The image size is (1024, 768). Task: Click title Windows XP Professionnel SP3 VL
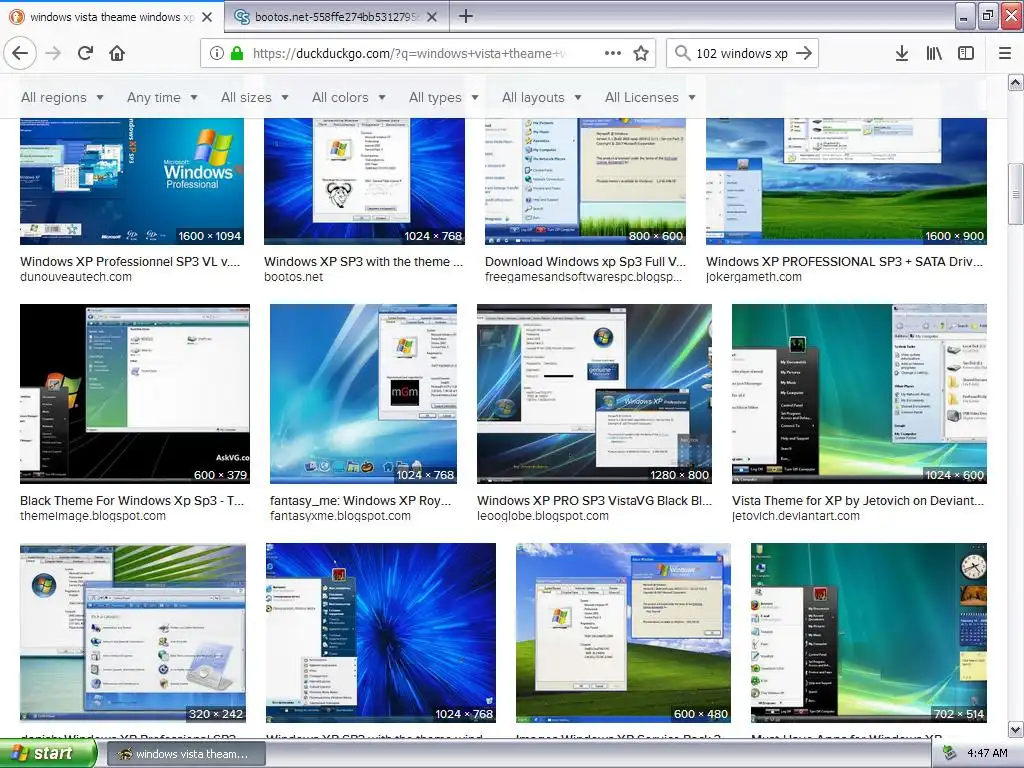(130, 261)
